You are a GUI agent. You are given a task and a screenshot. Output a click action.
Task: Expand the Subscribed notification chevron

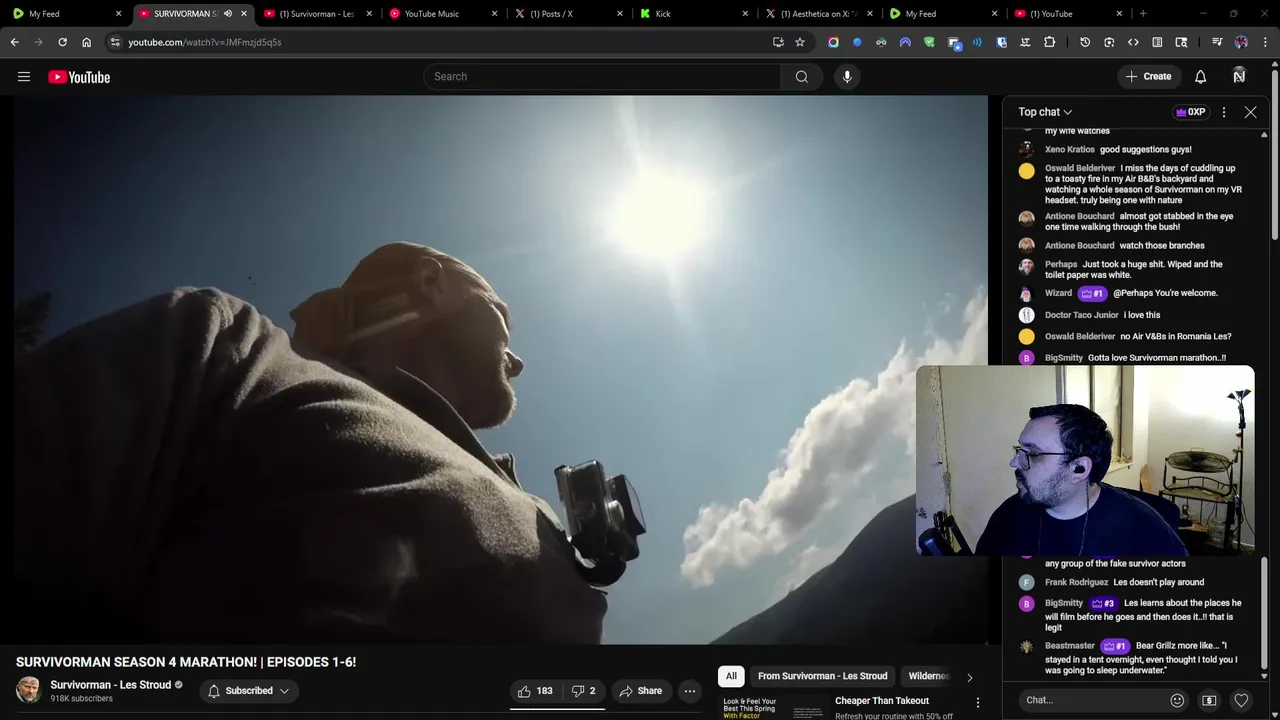click(x=284, y=691)
